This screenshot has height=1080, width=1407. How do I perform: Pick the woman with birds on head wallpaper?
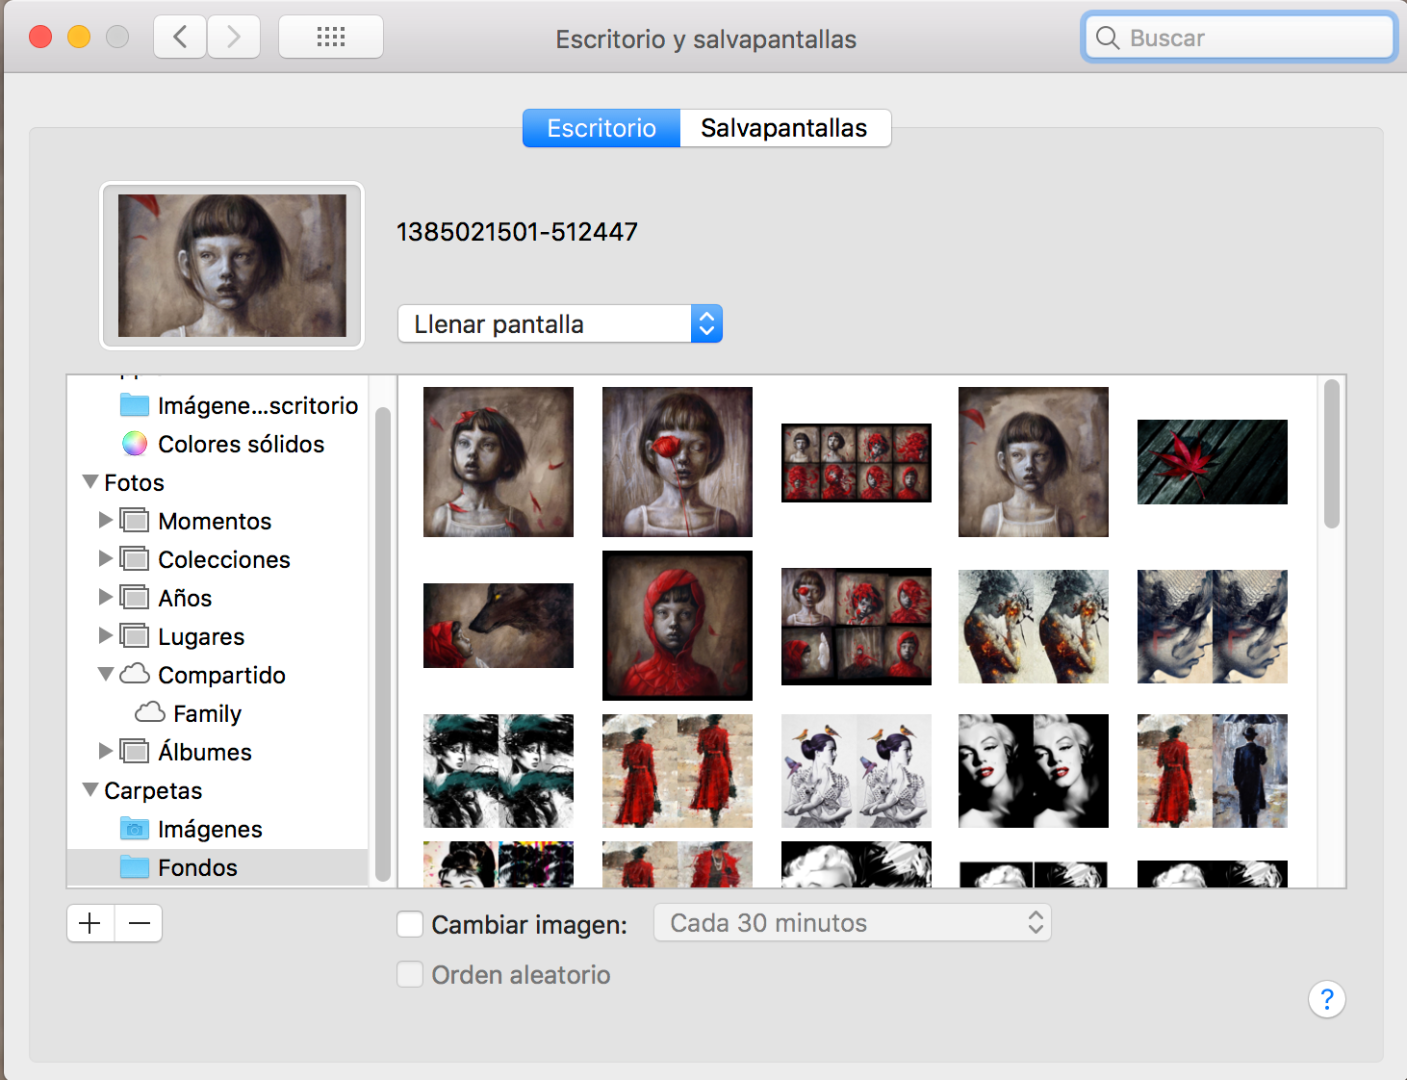[856, 771]
